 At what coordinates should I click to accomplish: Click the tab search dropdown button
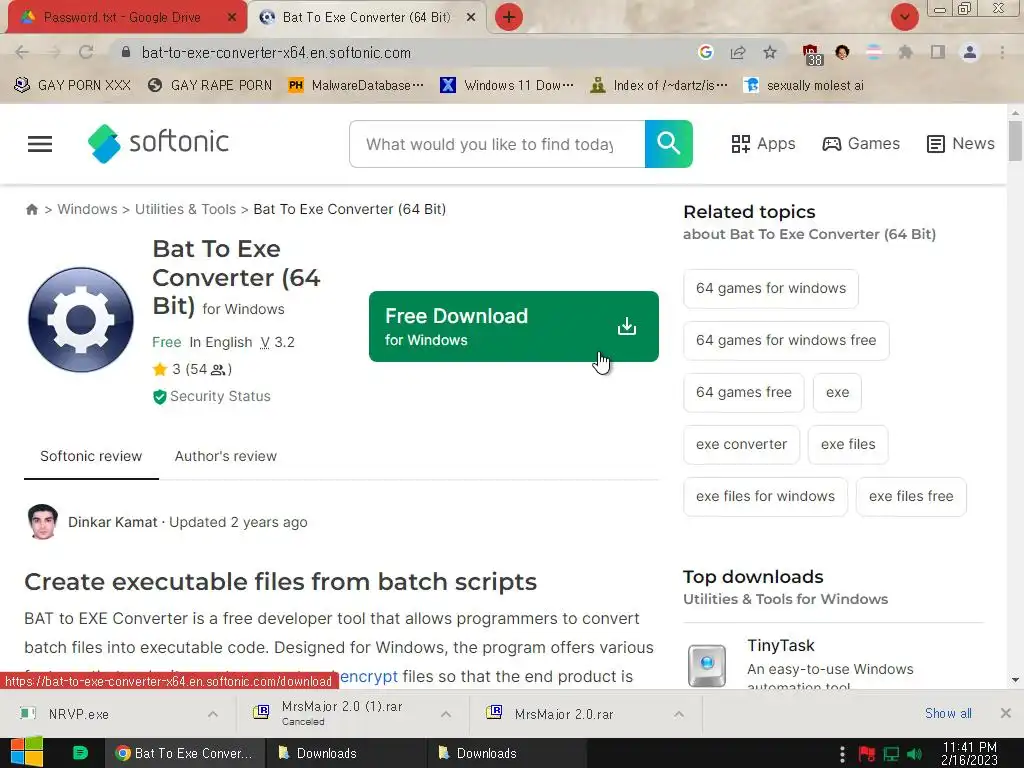point(904,18)
